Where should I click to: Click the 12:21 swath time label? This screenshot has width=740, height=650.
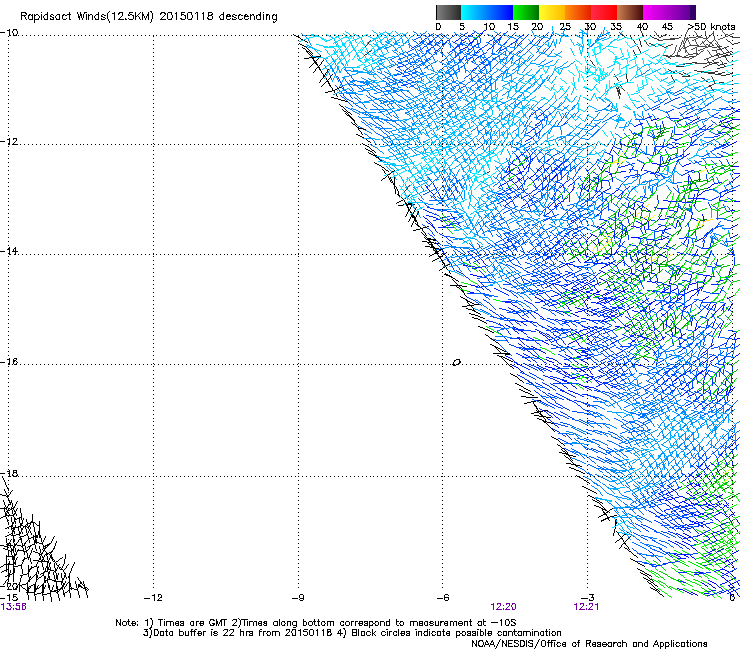(x=586, y=607)
